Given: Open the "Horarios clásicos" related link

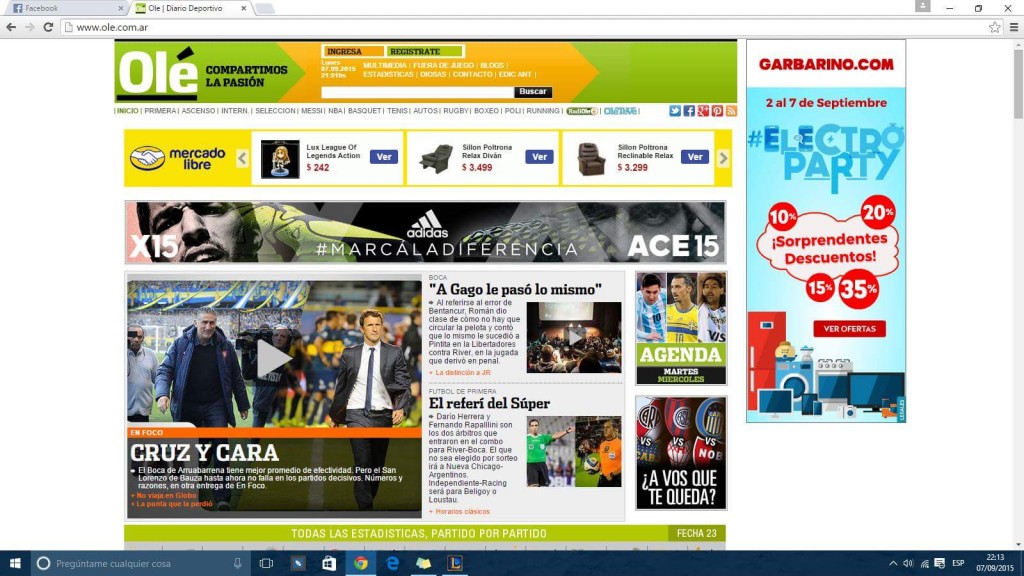Looking at the screenshot, I should 462,511.
